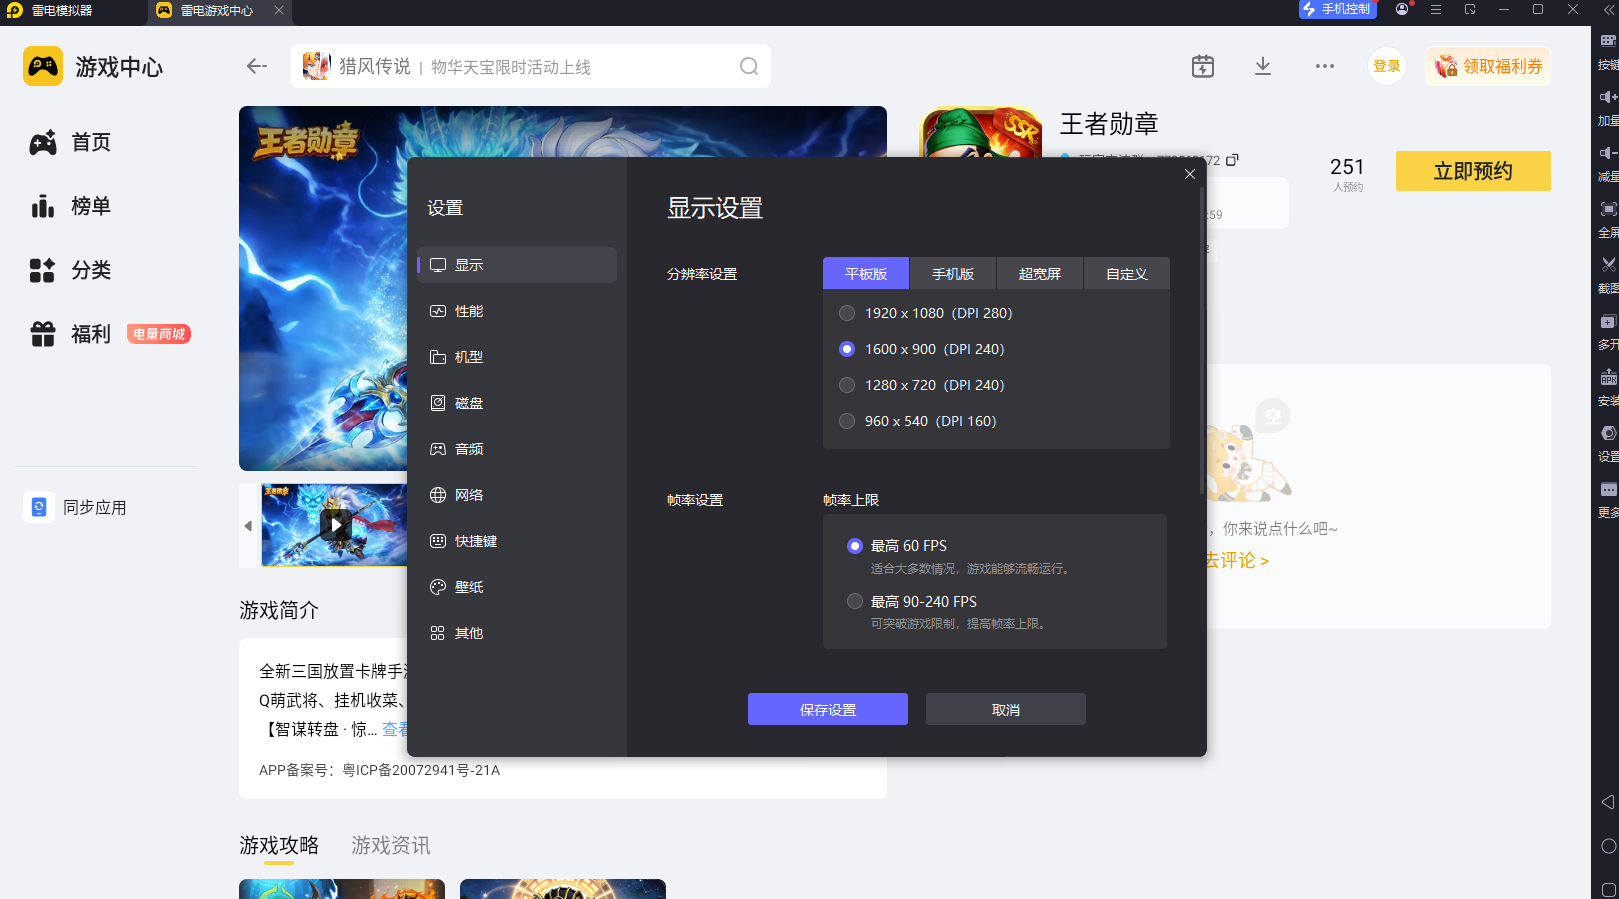Click the search magnifier icon

tap(749, 66)
